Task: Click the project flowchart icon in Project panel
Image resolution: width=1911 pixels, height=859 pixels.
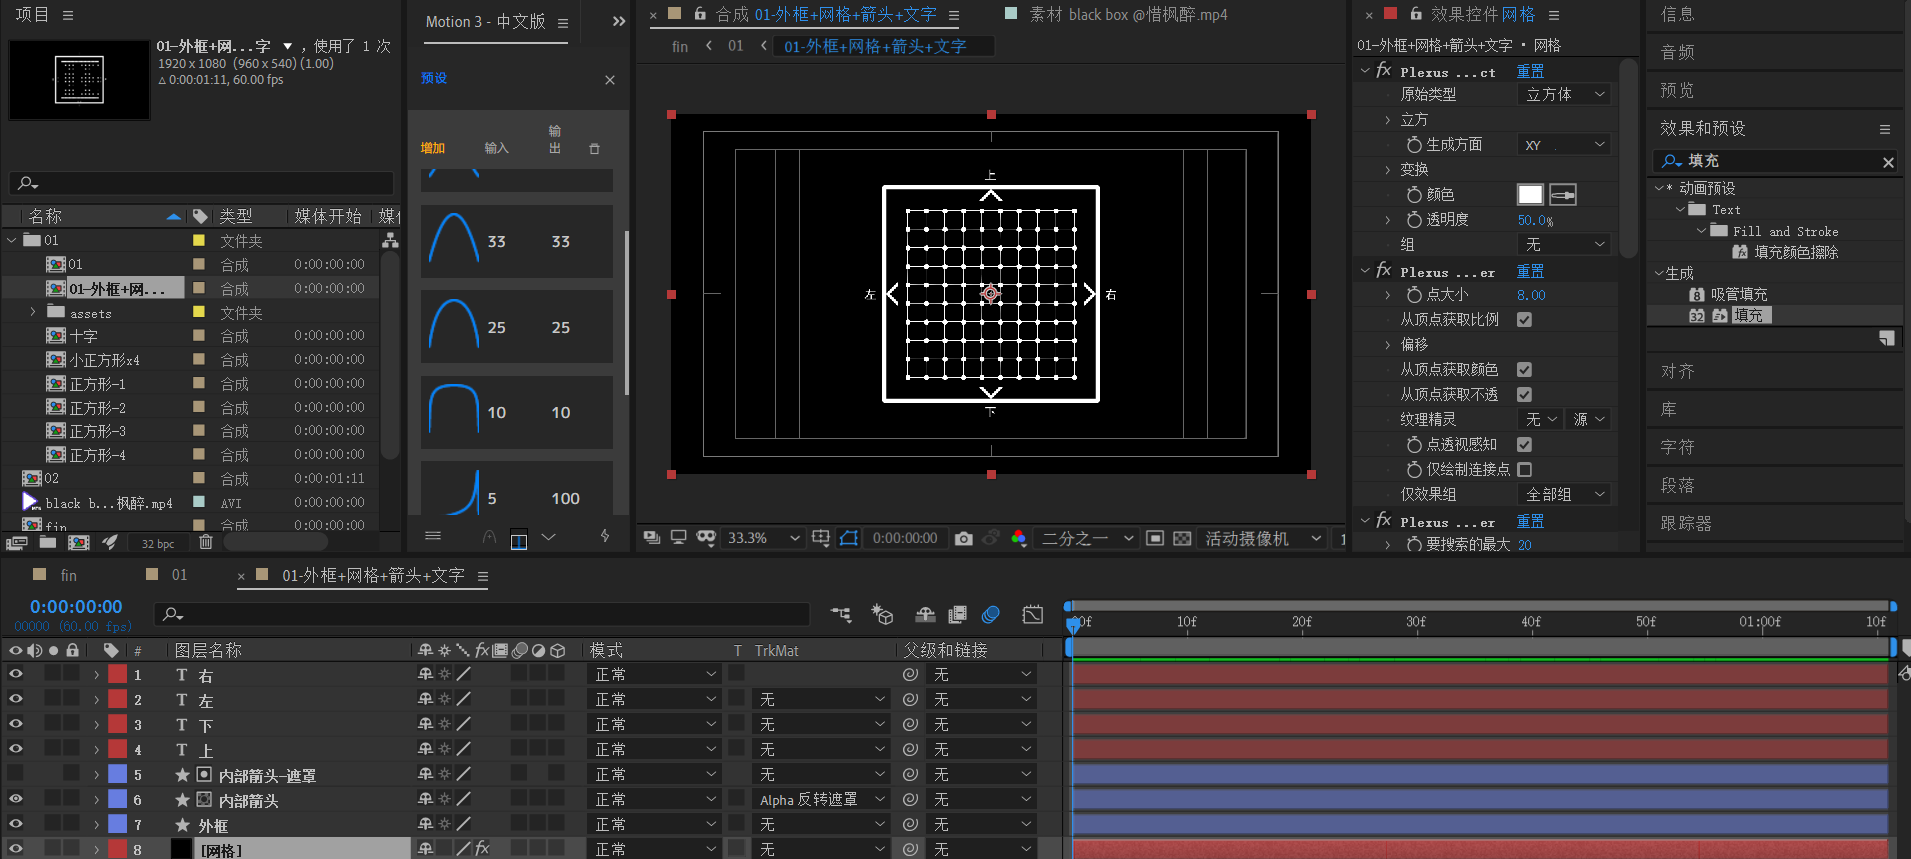Action: [390, 240]
